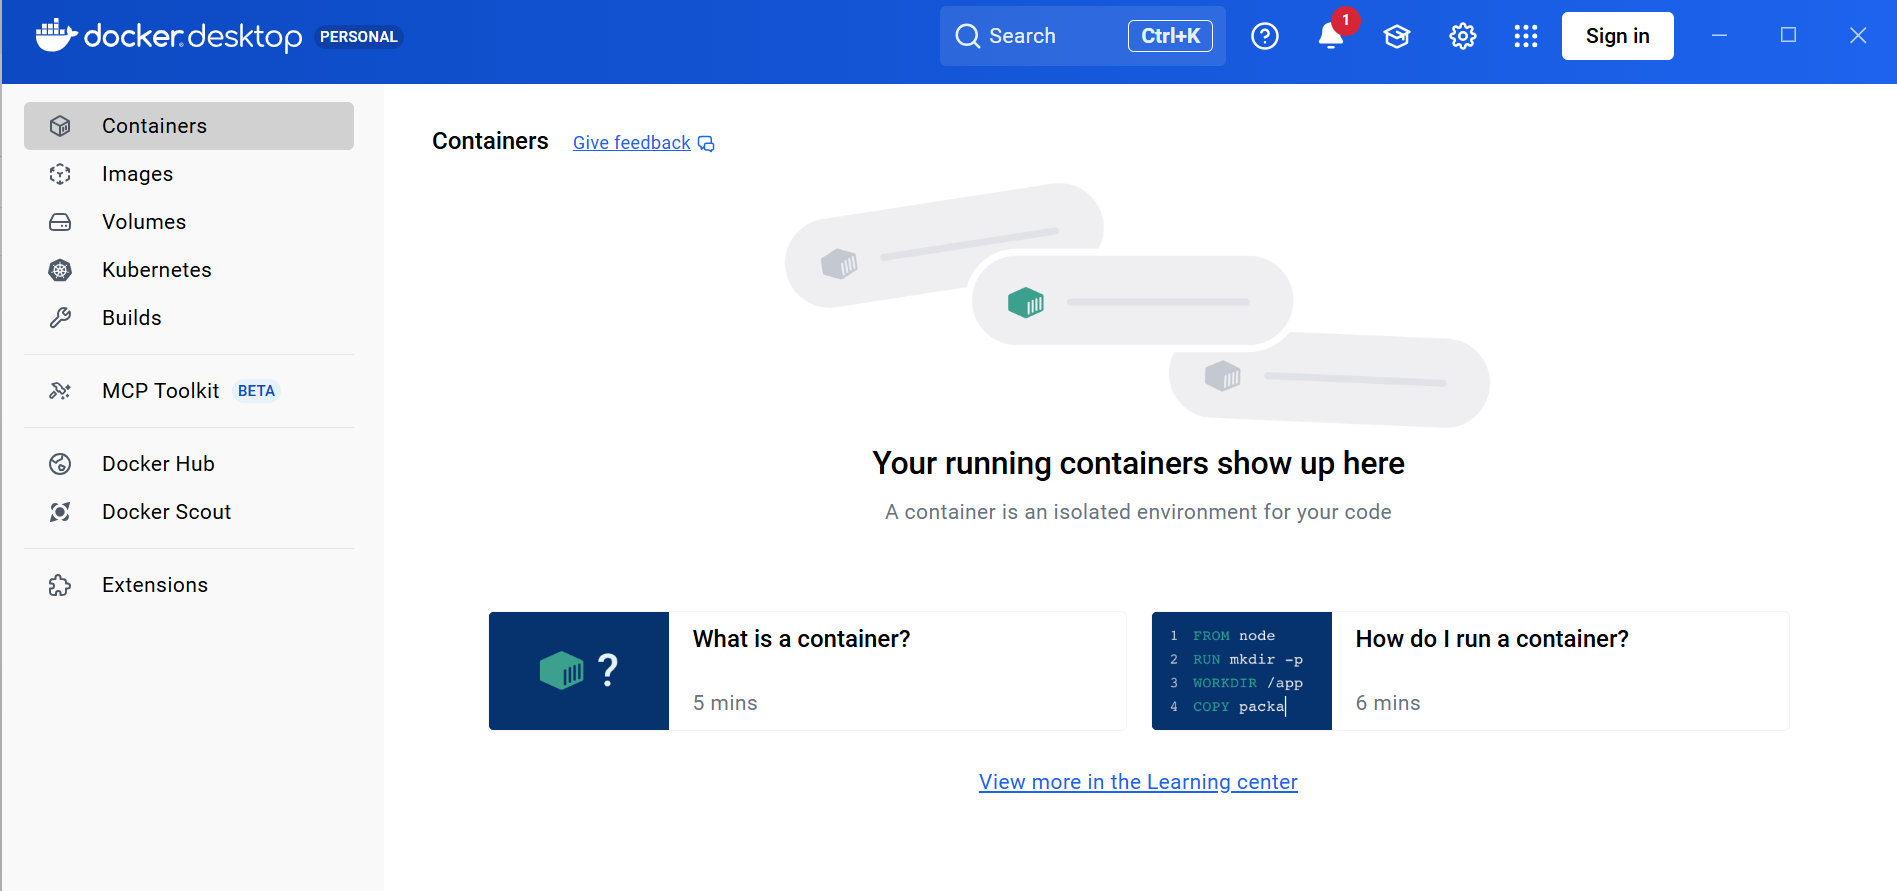Click the green container icon in the illustration

tap(1026, 301)
